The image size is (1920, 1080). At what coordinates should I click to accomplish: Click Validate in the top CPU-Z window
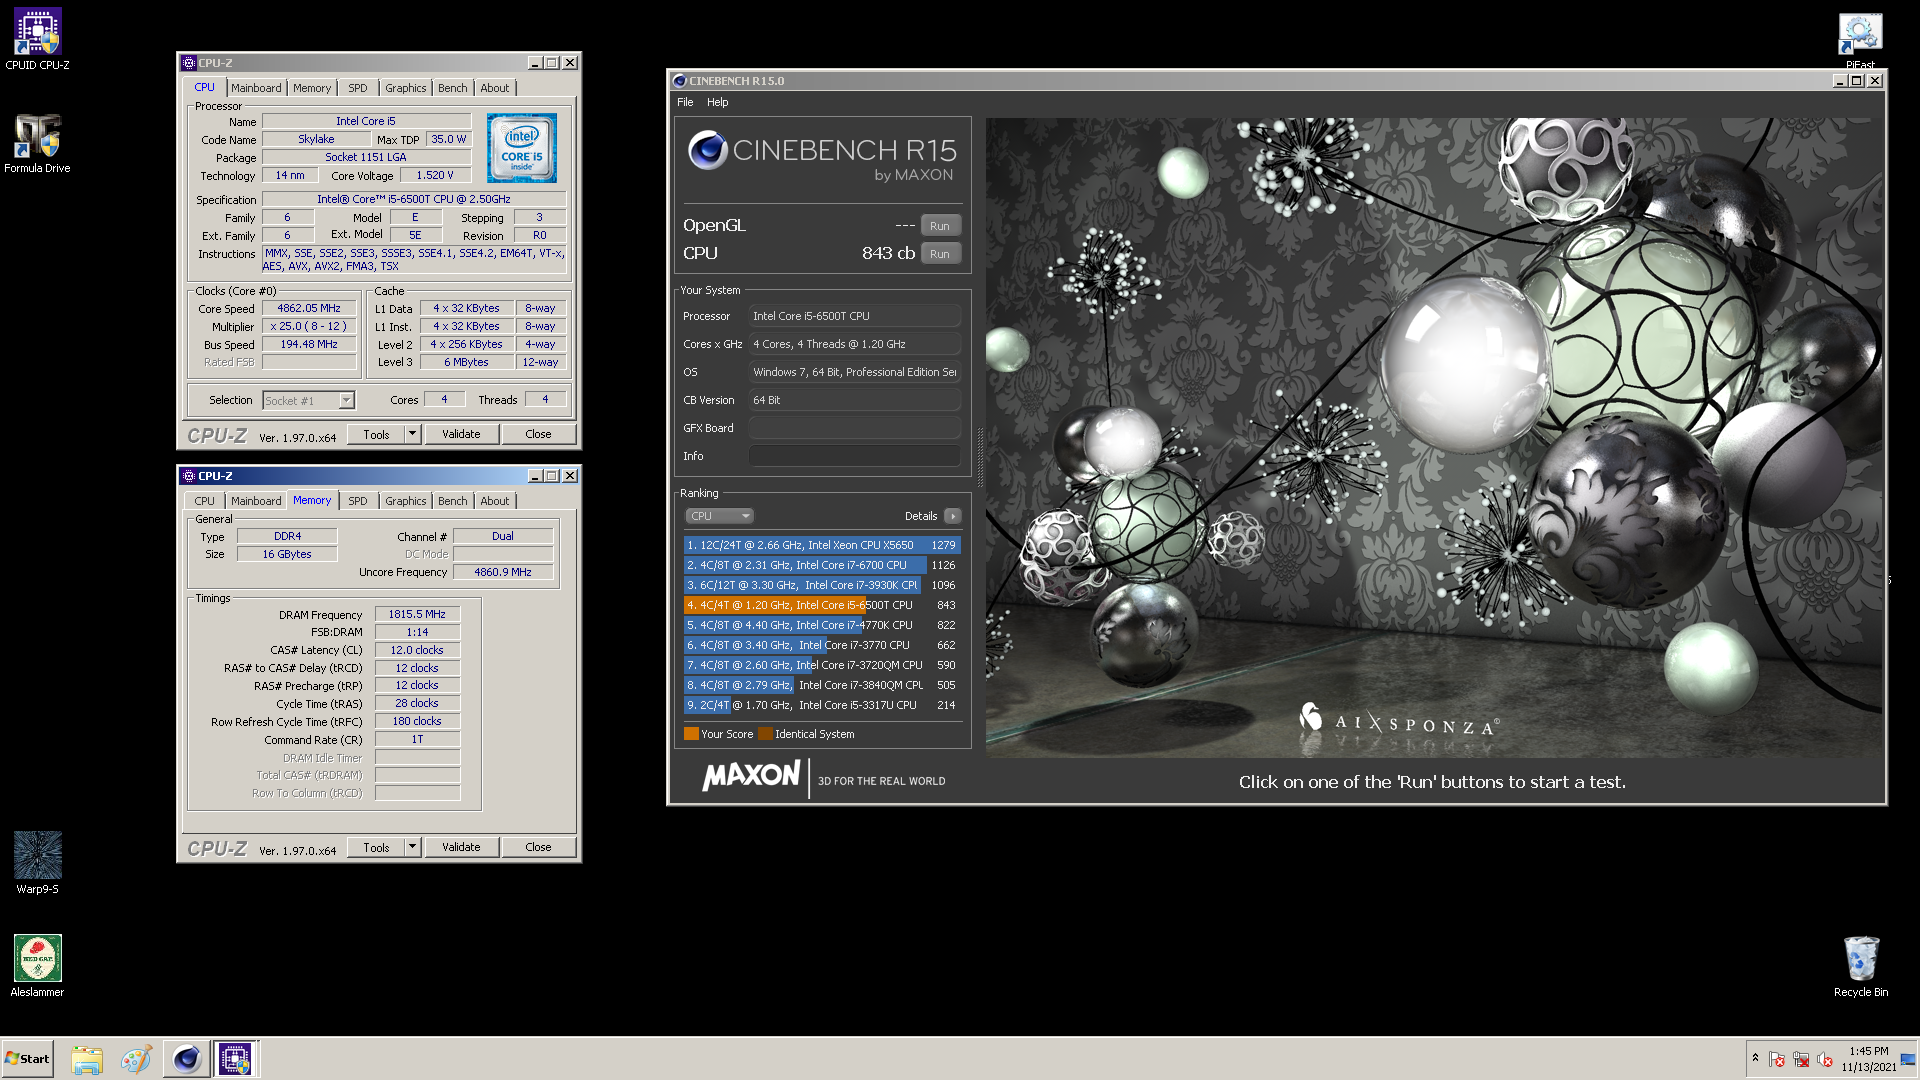tap(461, 434)
